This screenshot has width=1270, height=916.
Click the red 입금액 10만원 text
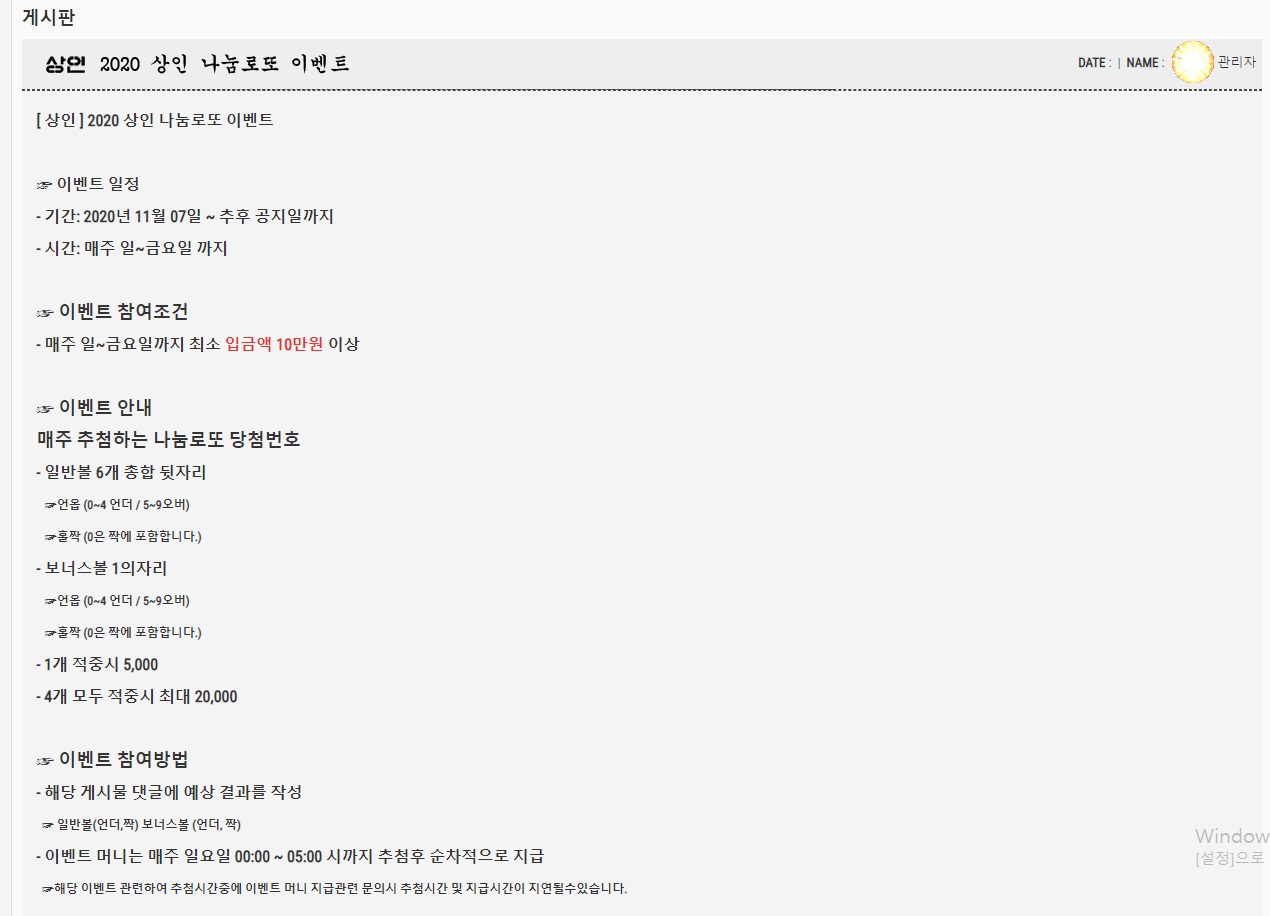click(x=274, y=344)
